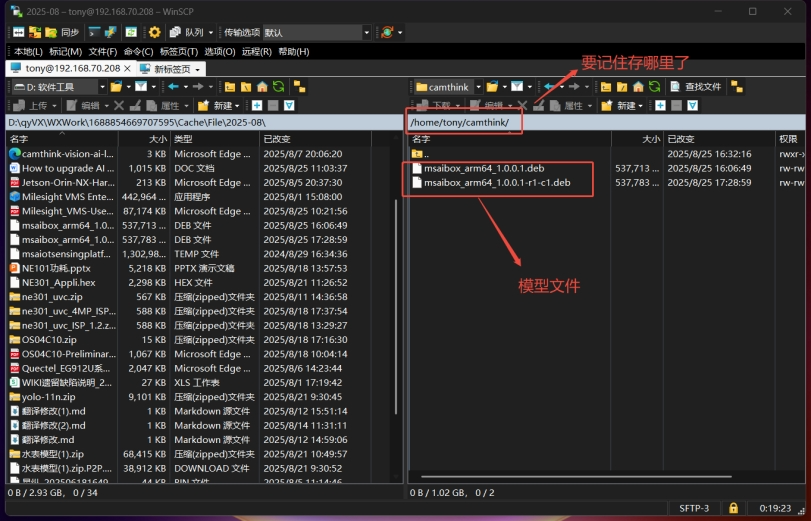Screen dimensions: 811x521
Task: Expand the queue (队列) dropdown arrow
Action: pos(210,32)
